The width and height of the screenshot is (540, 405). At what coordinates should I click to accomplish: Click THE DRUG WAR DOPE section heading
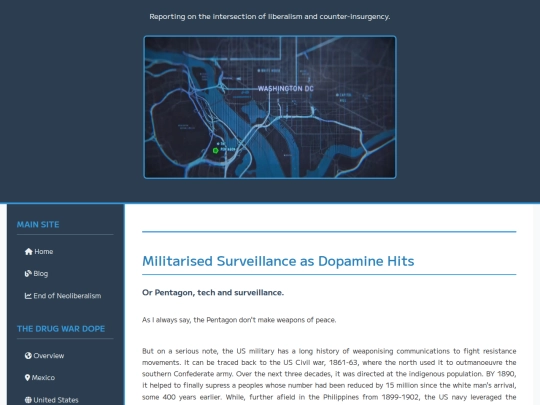(61, 329)
